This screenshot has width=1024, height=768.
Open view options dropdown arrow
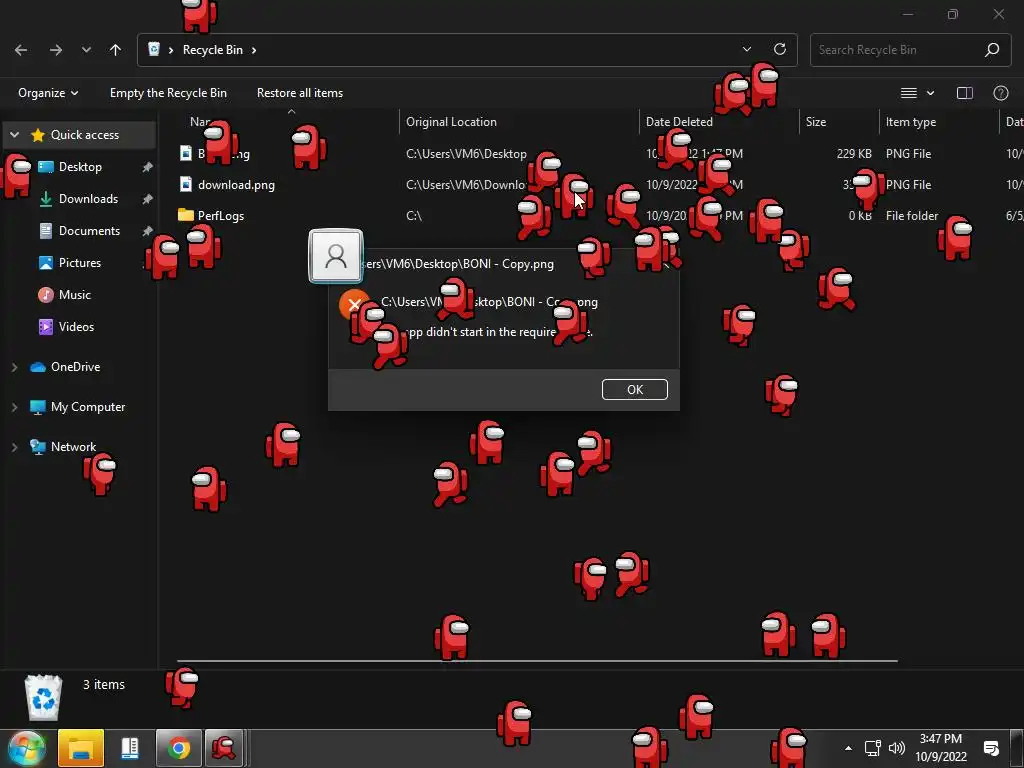(931, 93)
